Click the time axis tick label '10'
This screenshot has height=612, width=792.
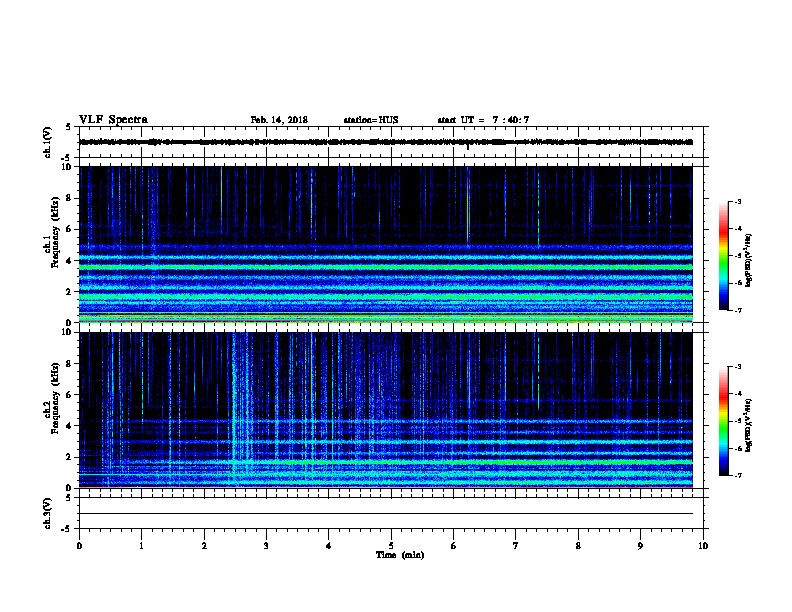tap(703, 545)
